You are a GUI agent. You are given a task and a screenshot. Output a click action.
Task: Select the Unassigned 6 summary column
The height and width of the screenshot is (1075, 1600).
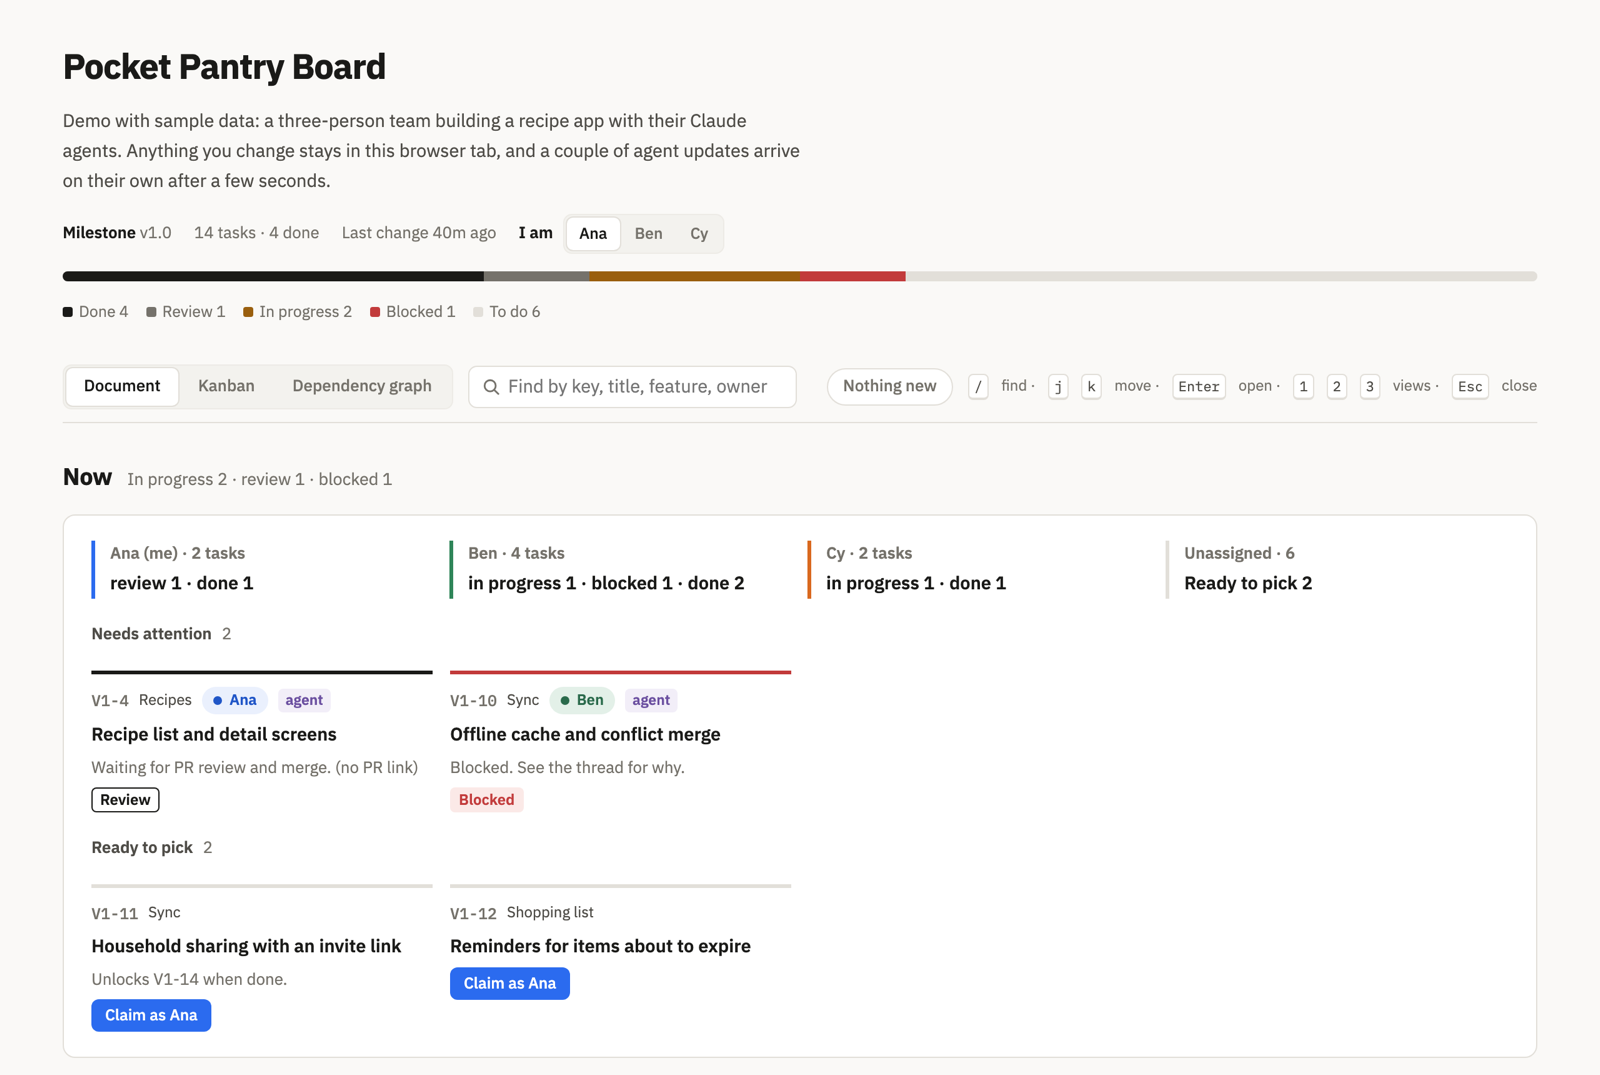(1337, 569)
